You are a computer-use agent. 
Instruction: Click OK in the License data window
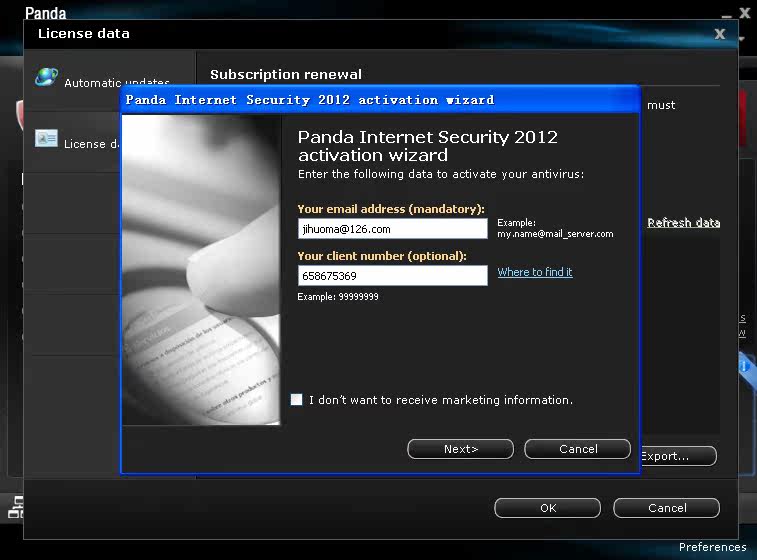pyautogui.click(x=547, y=508)
